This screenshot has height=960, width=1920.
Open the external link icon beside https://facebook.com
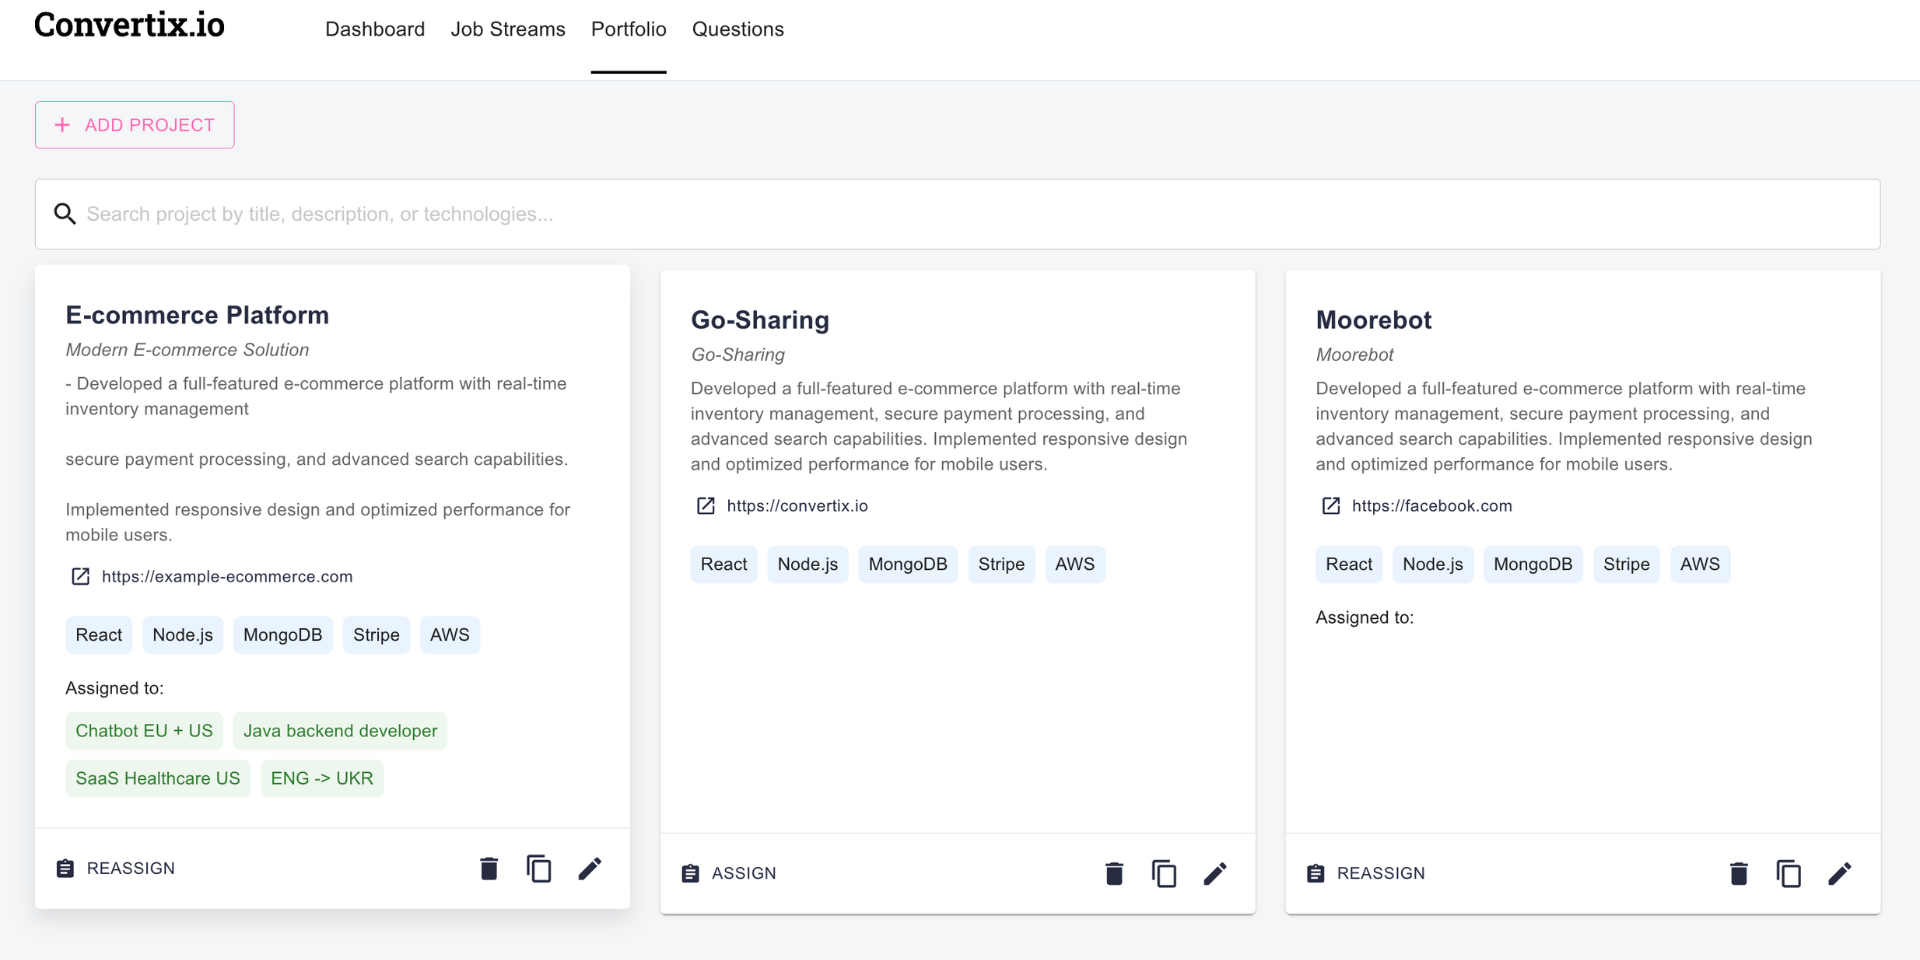(x=1330, y=506)
